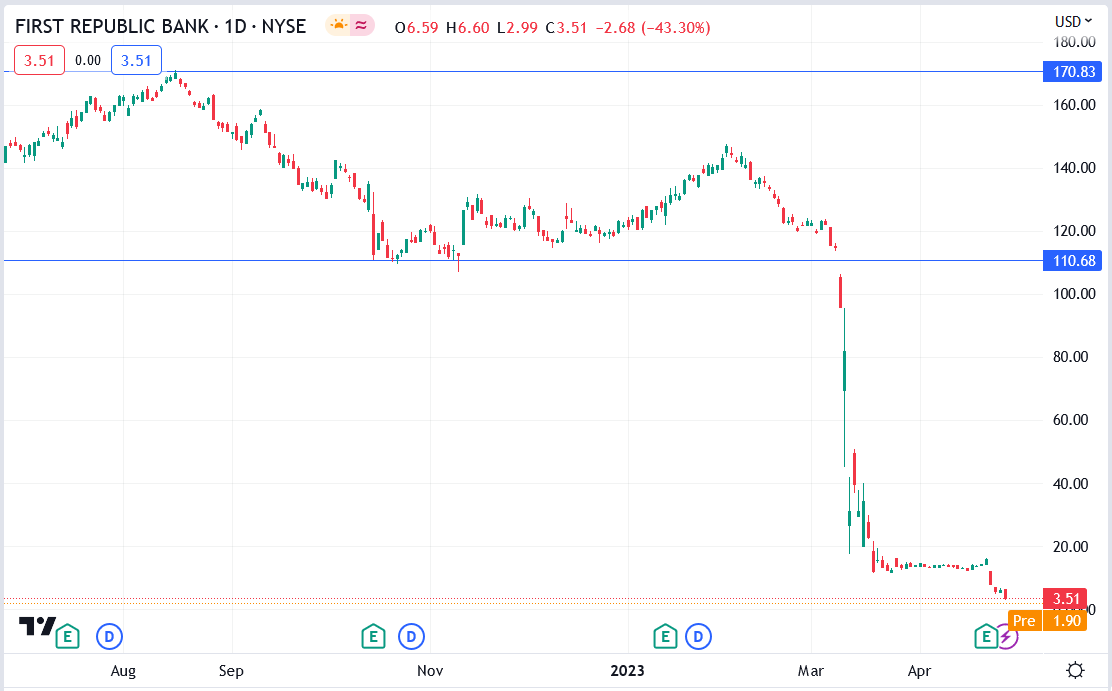1112x691 pixels.
Task: Click the TradingView logo icon
Action: (38, 627)
